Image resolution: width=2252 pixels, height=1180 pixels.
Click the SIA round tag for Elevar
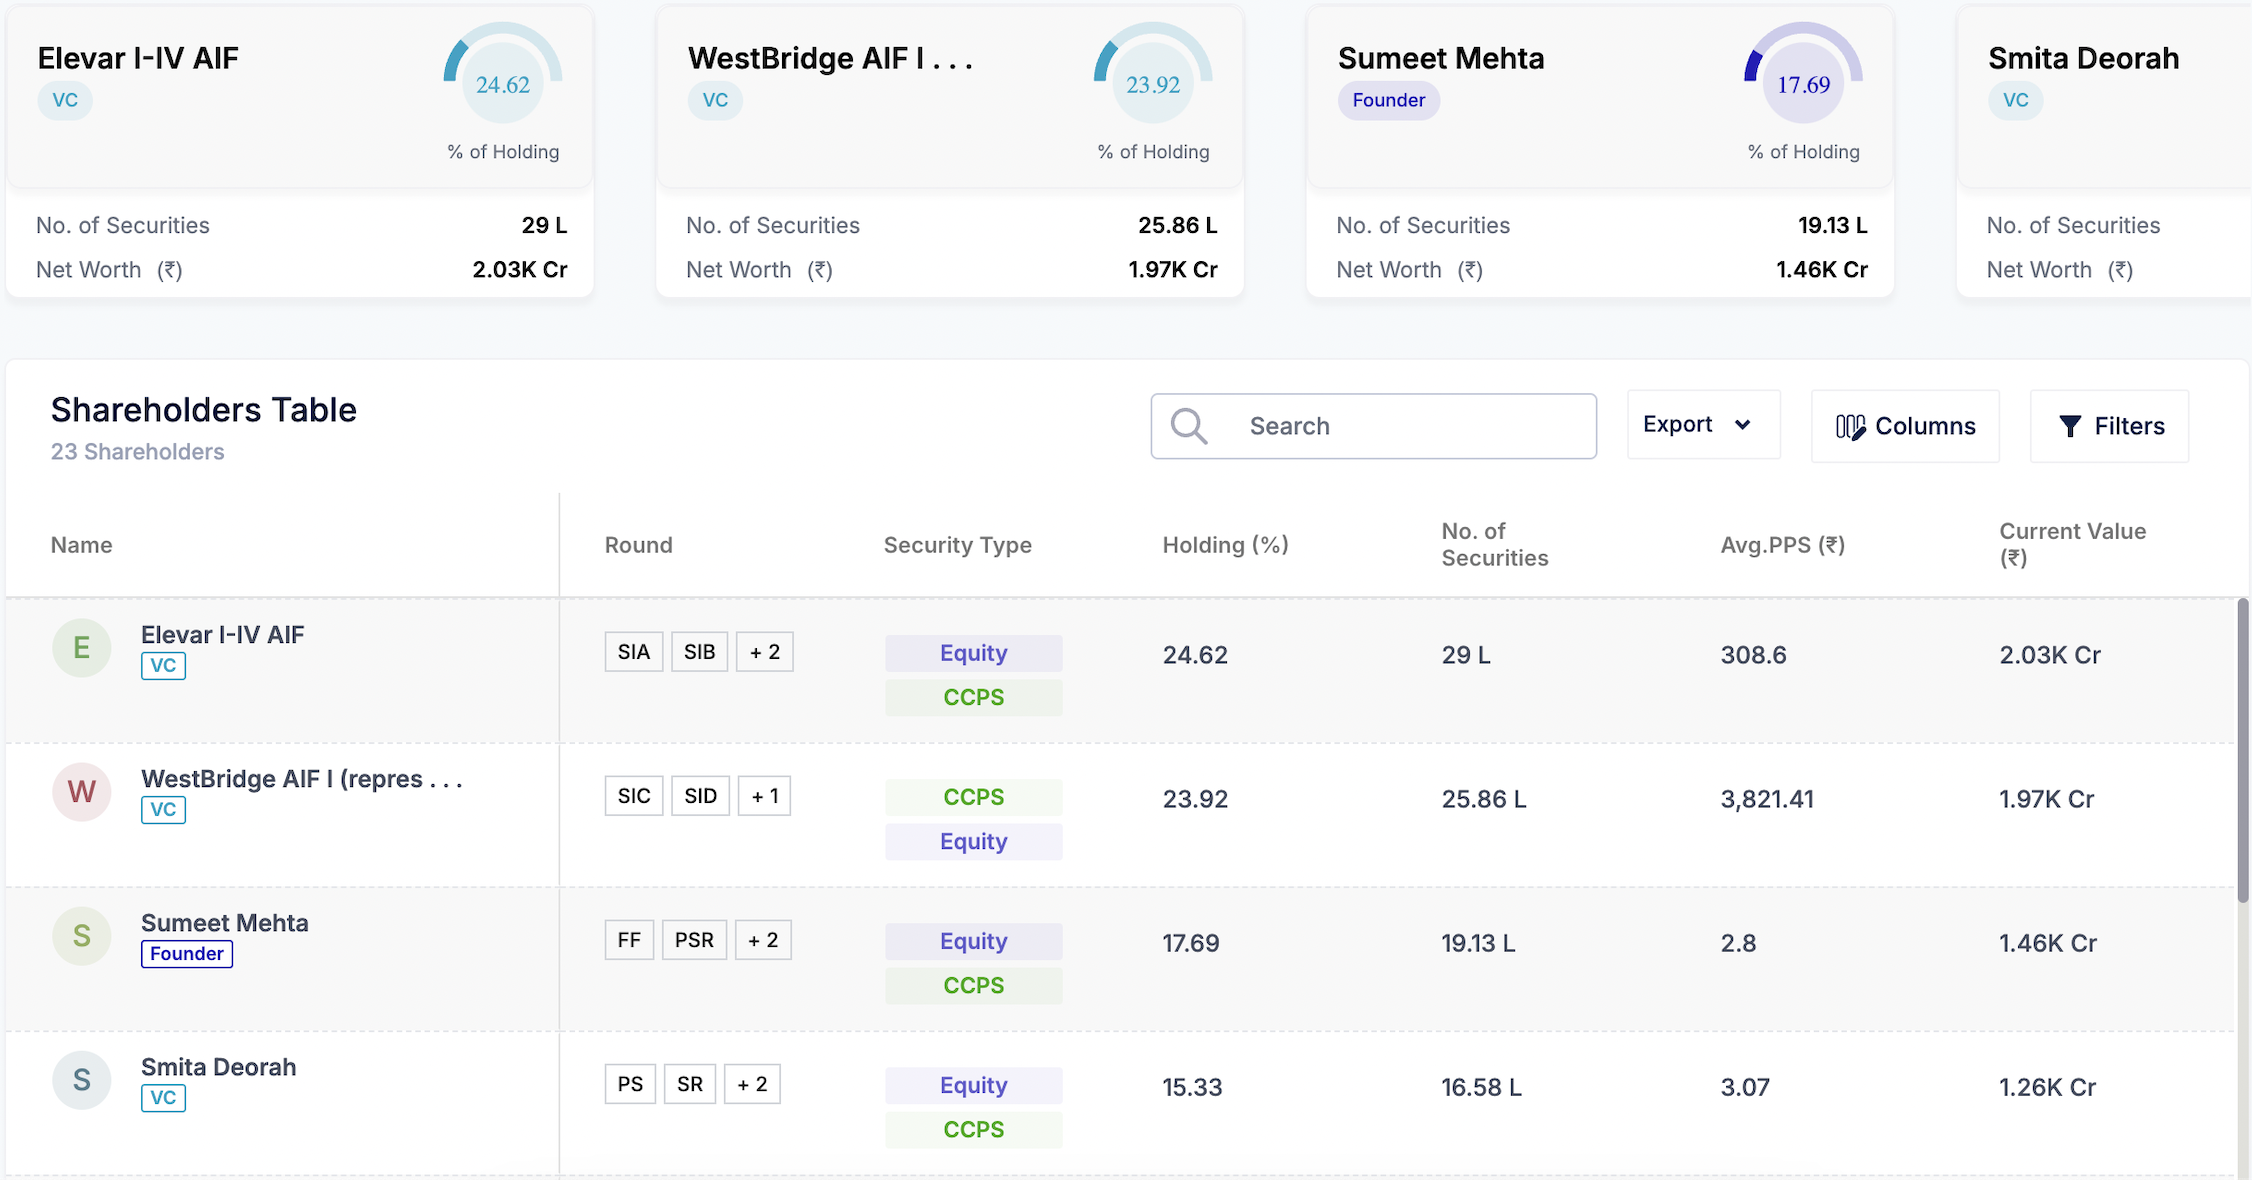click(633, 652)
